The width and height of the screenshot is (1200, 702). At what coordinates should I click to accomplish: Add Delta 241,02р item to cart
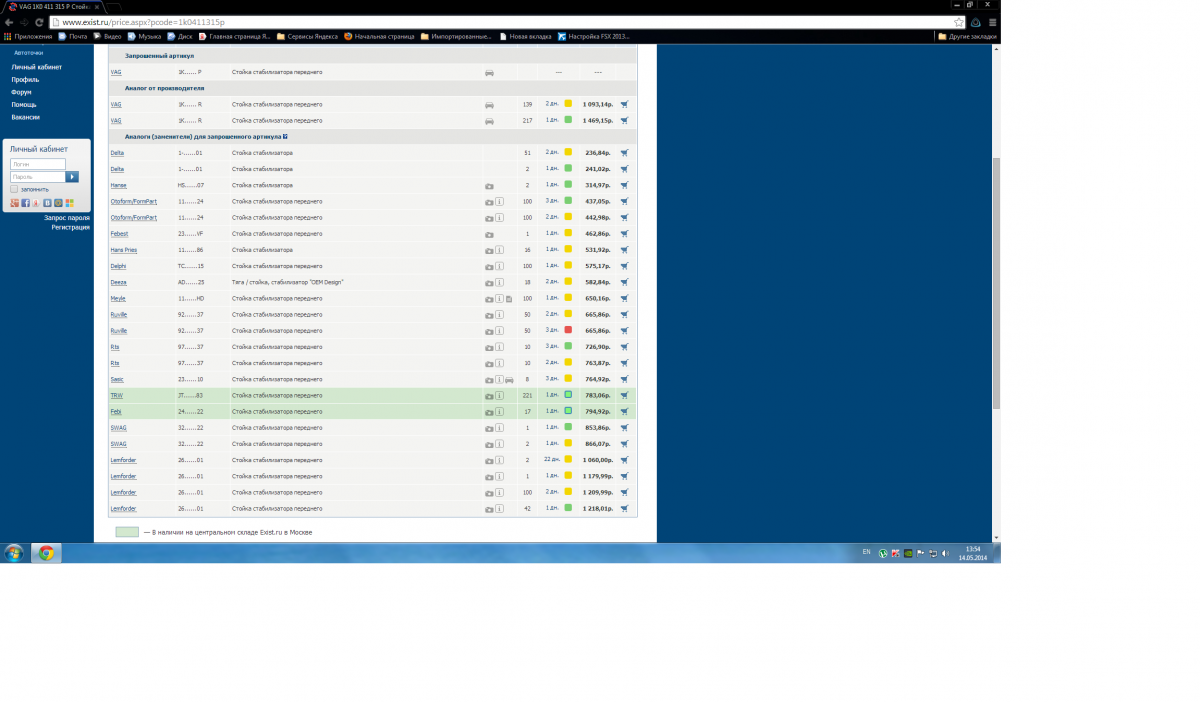click(624, 169)
